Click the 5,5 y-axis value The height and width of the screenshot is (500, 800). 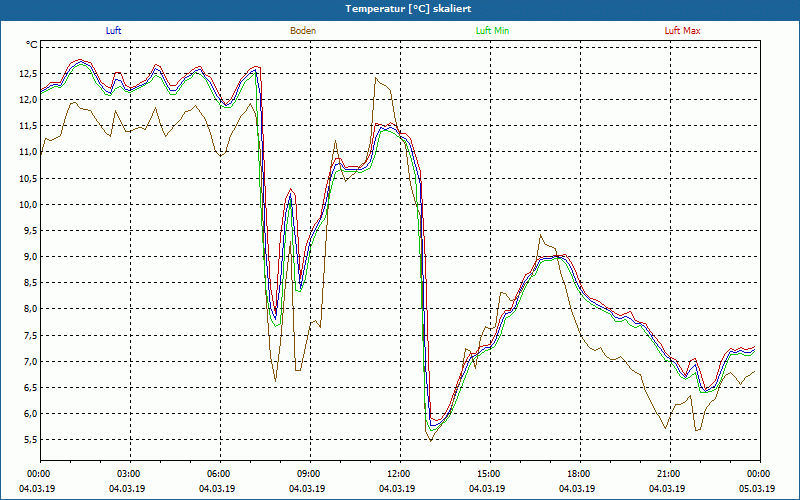click(x=30, y=439)
